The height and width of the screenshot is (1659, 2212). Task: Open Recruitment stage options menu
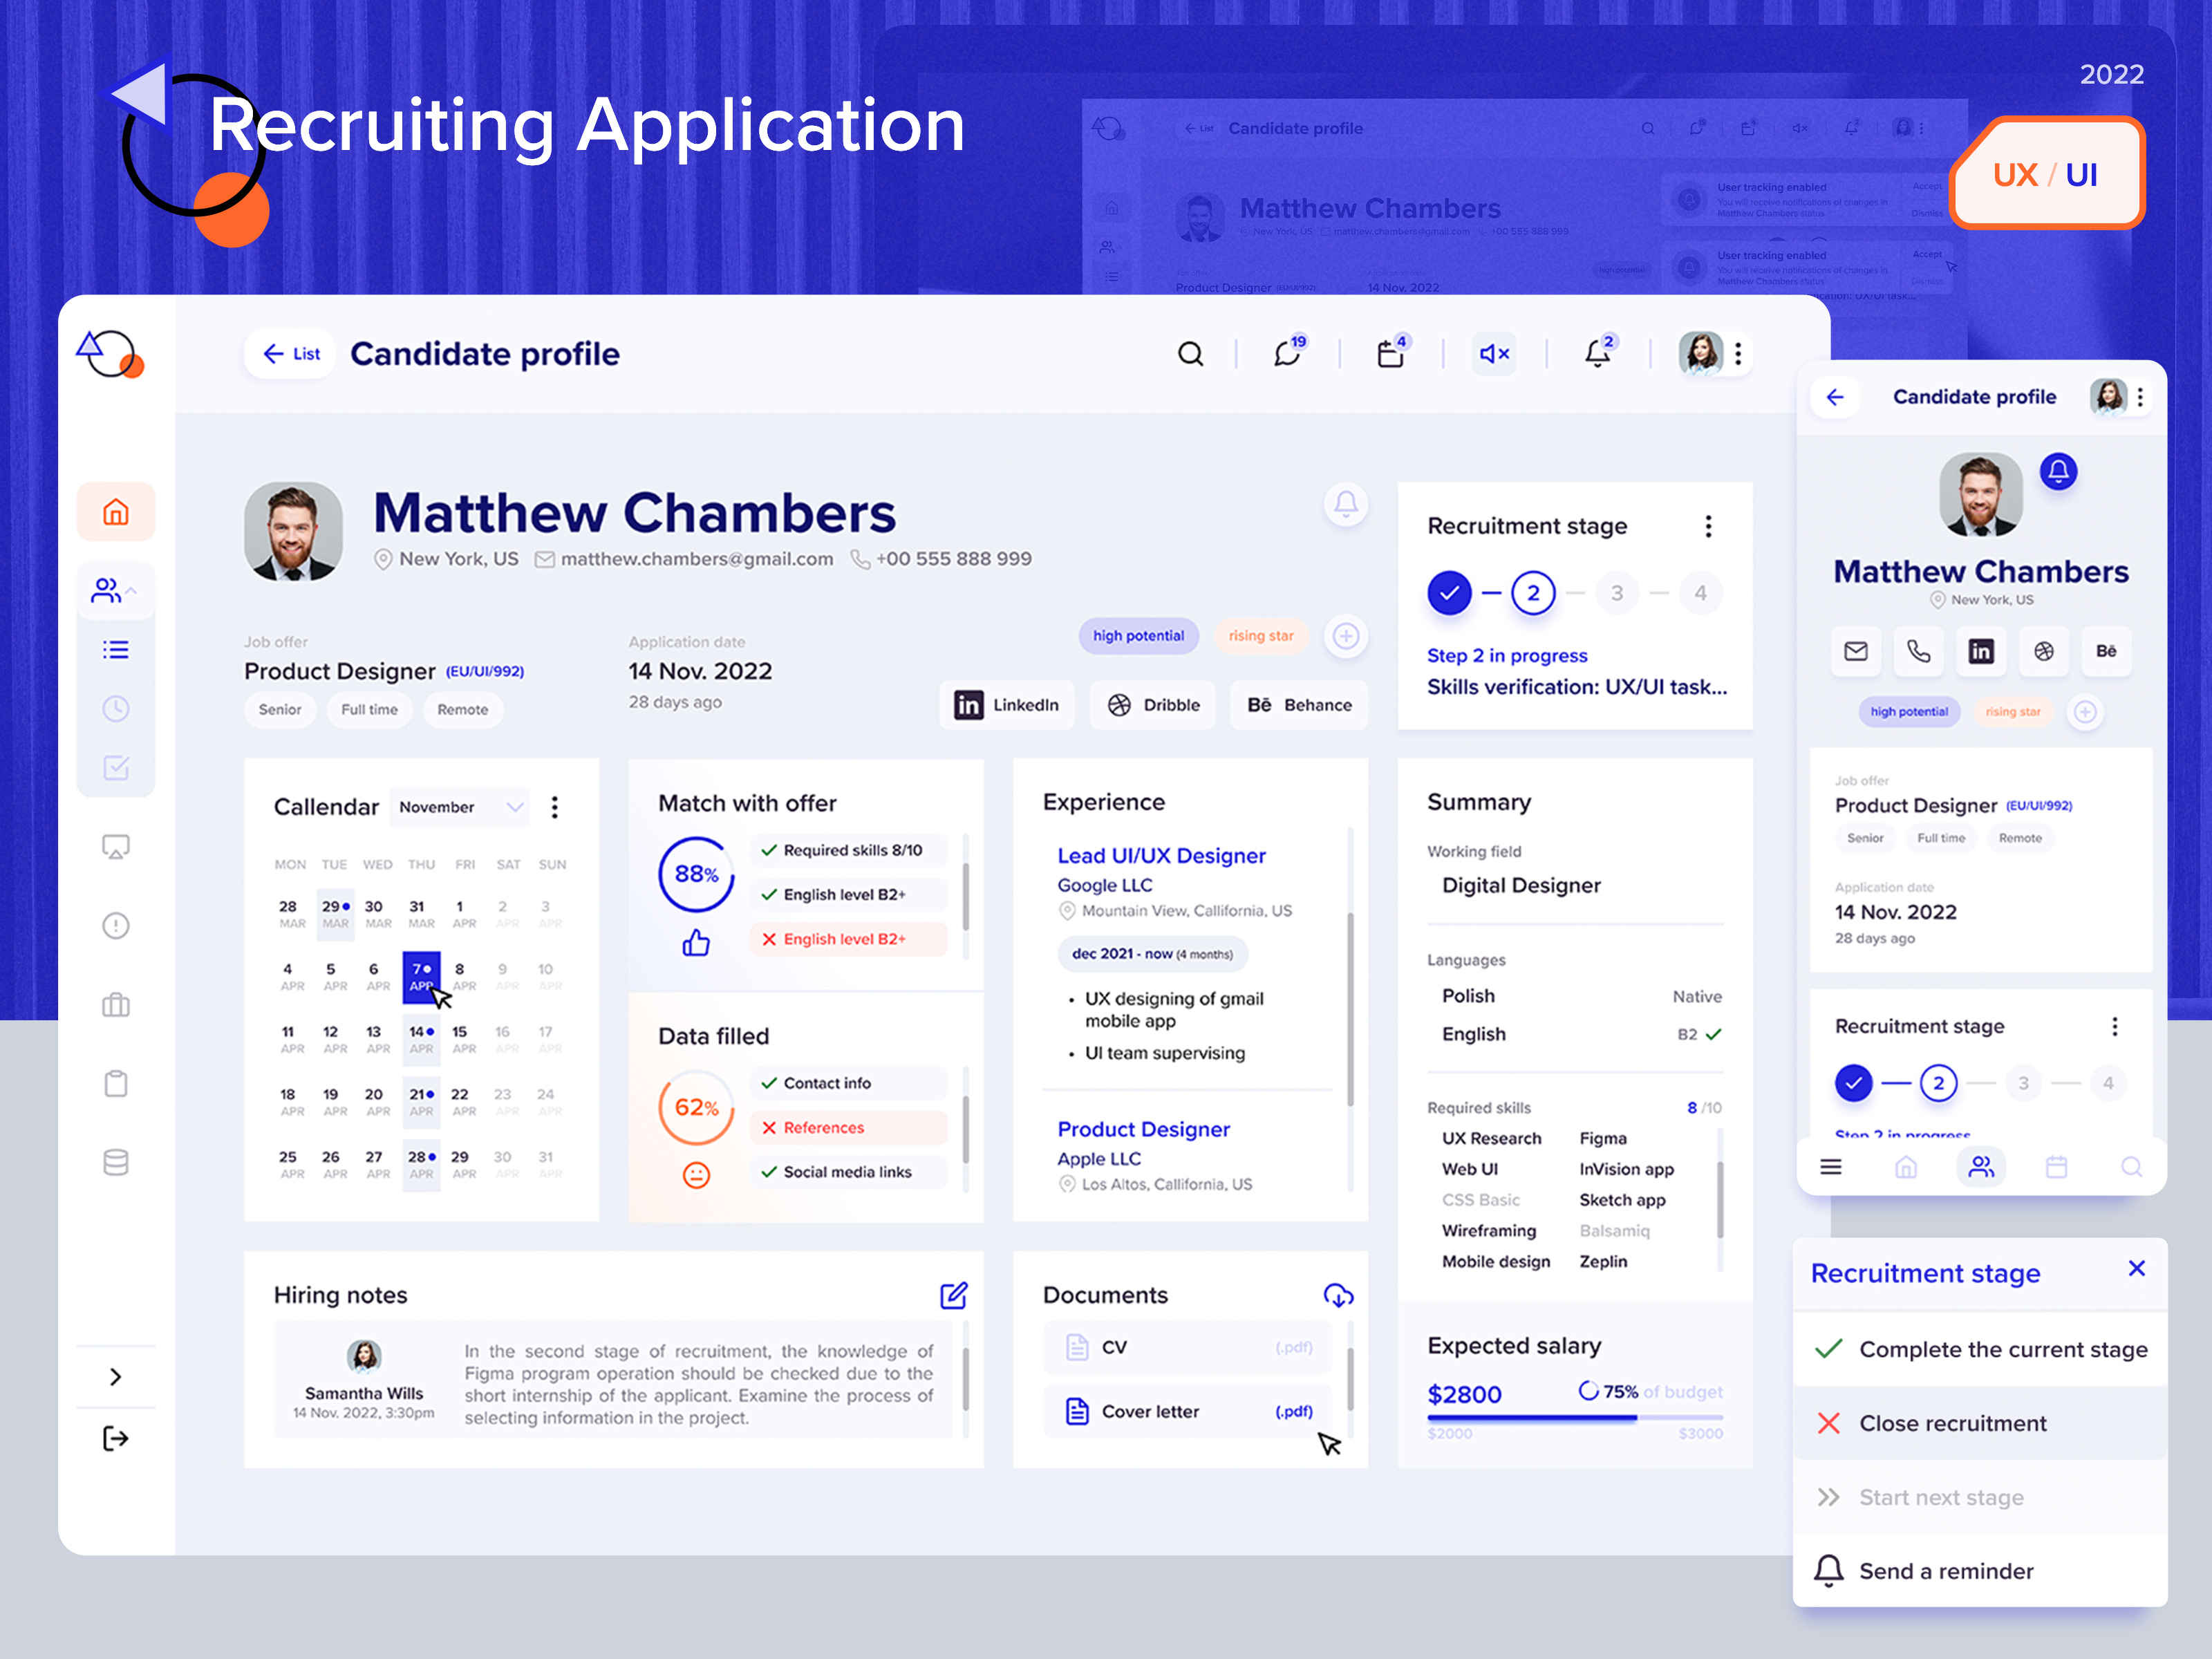[x=1709, y=526]
